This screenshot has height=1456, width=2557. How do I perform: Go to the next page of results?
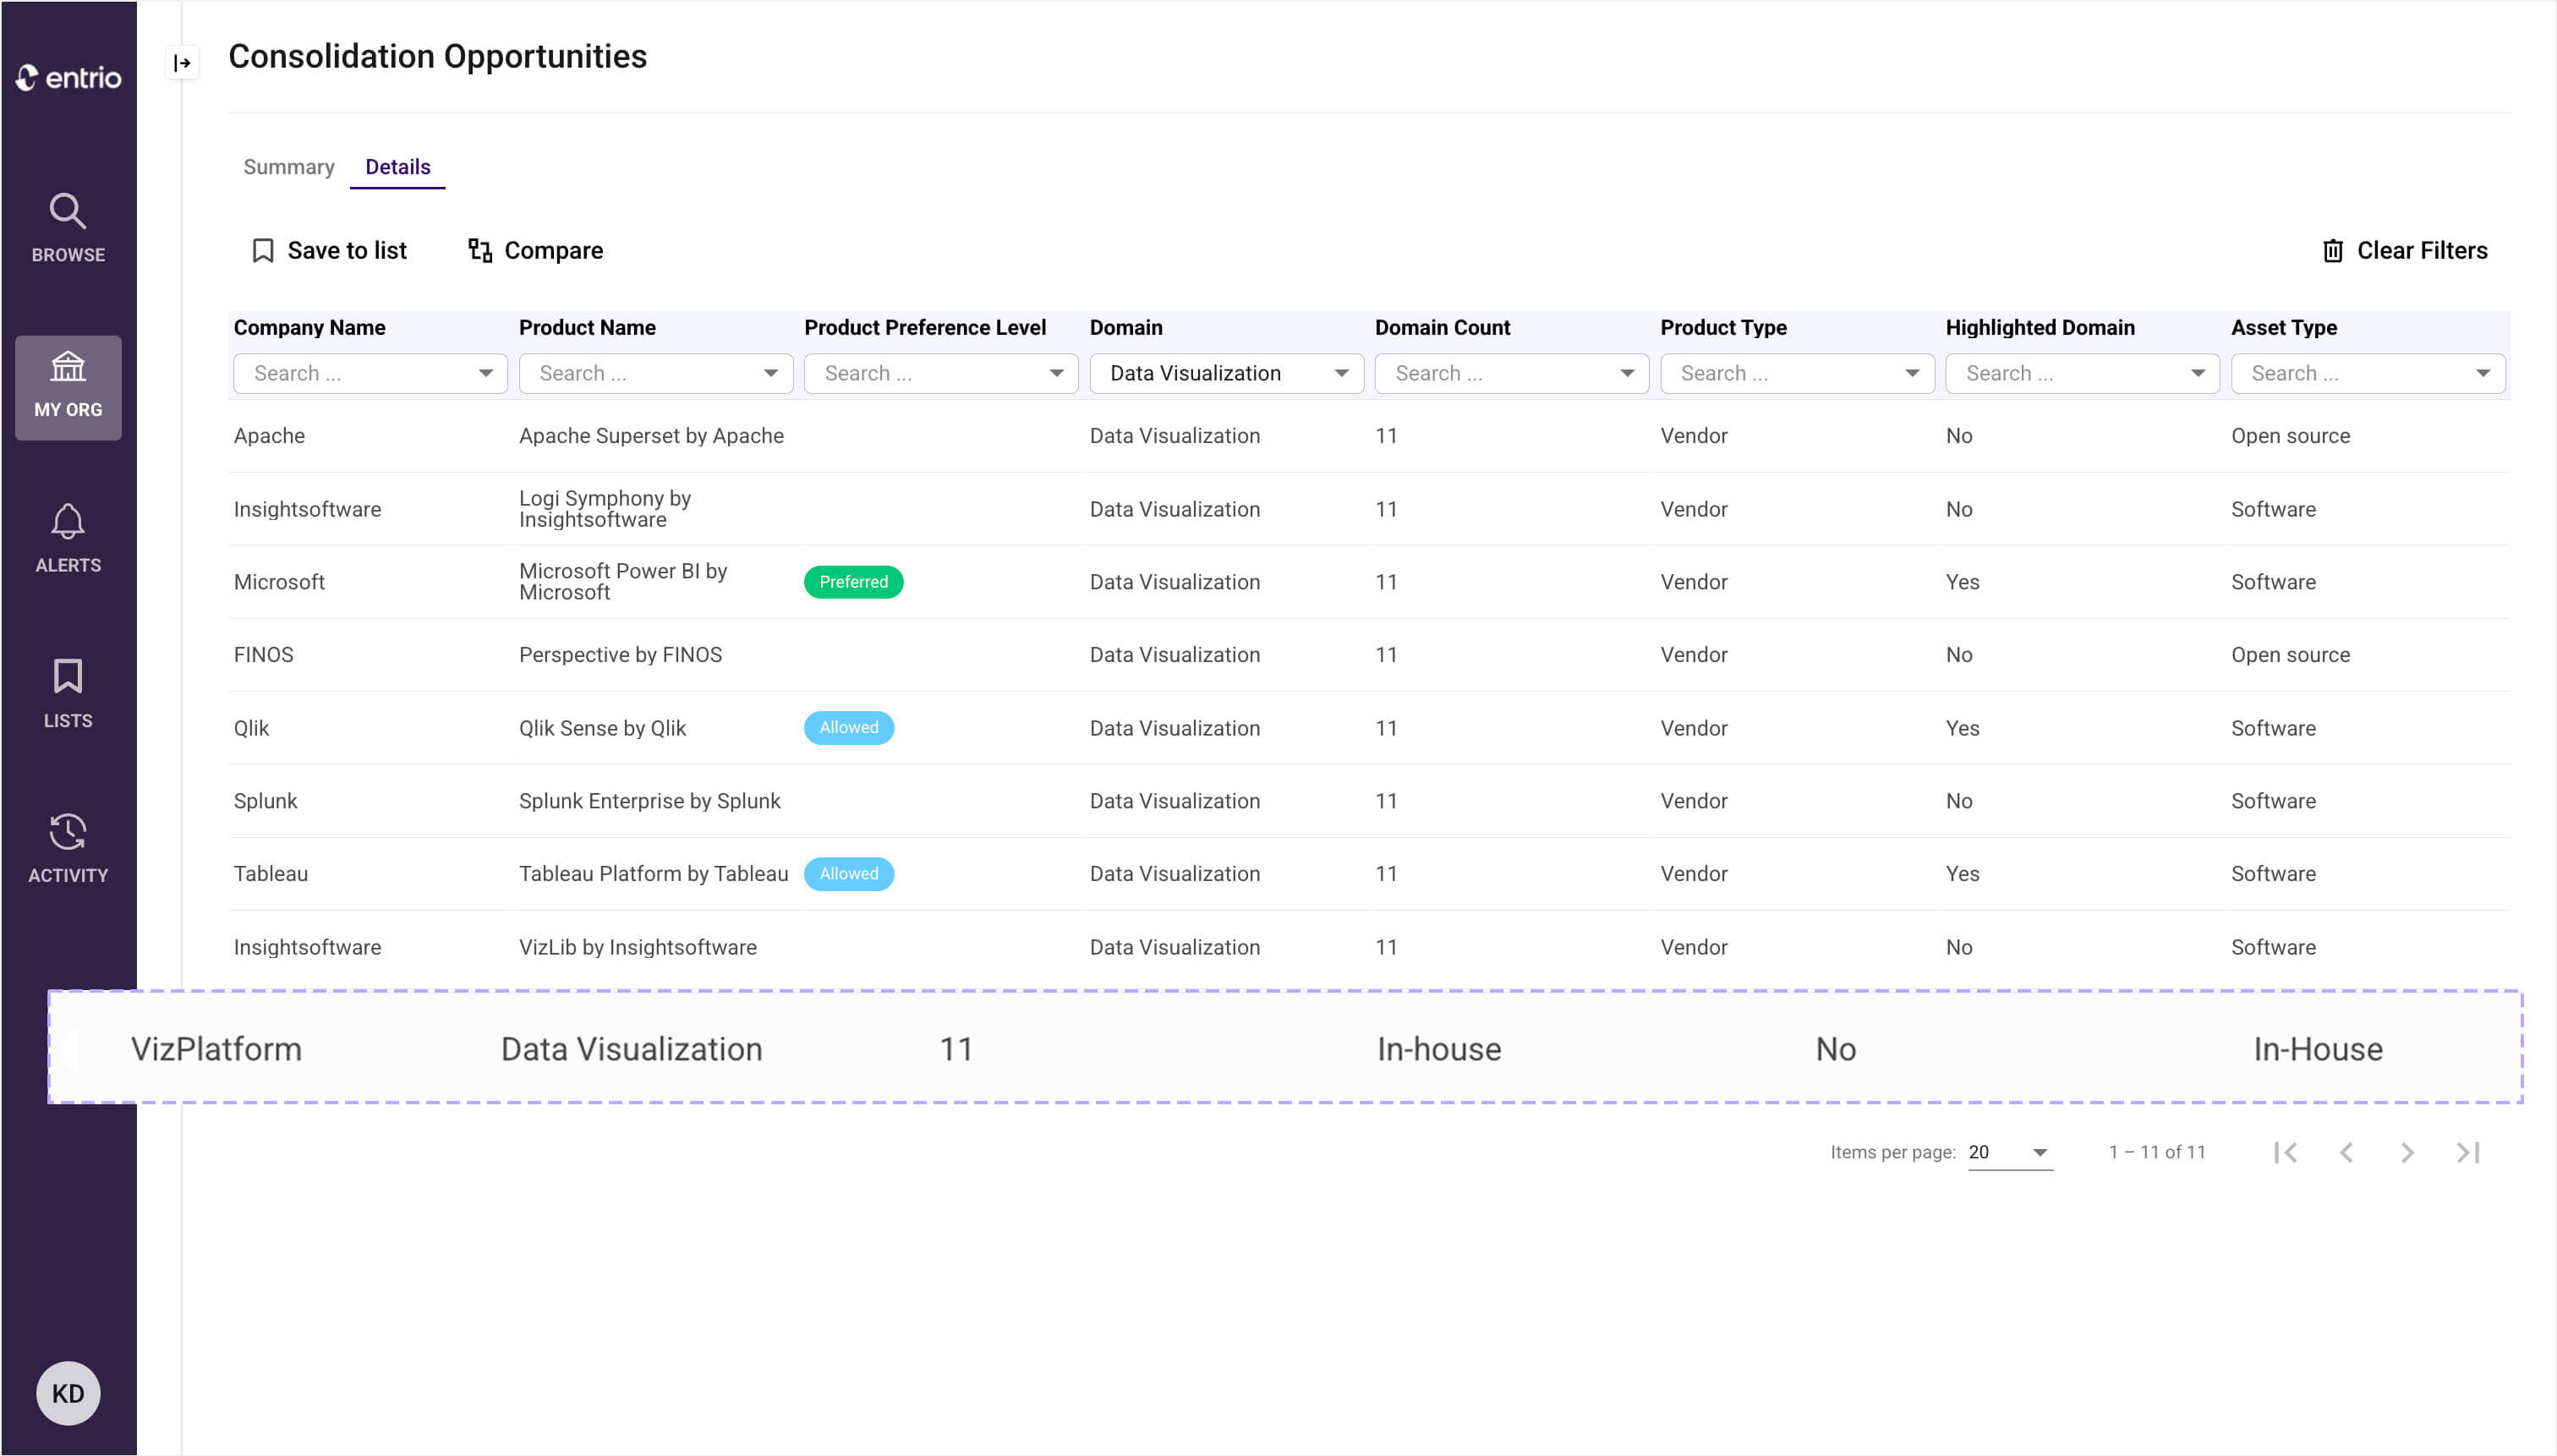[2407, 1152]
